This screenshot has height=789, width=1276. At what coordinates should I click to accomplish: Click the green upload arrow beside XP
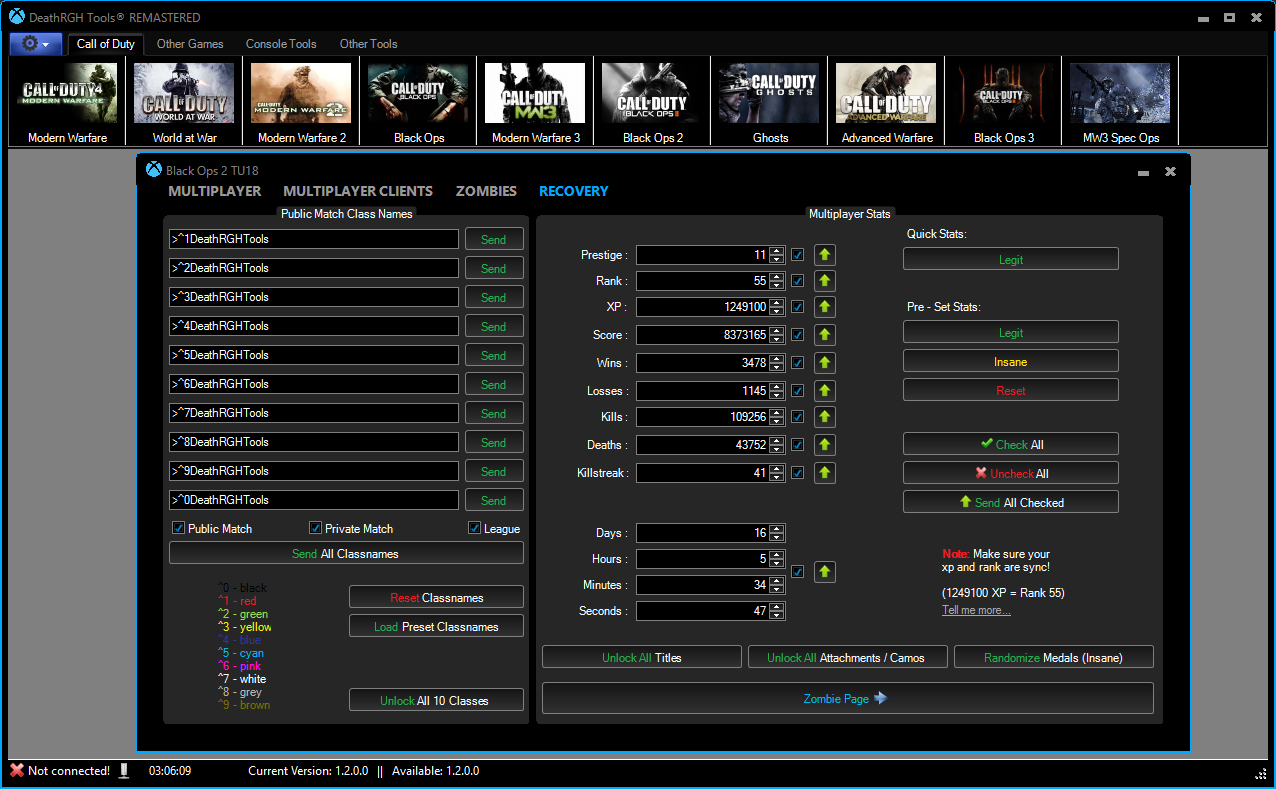click(825, 307)
